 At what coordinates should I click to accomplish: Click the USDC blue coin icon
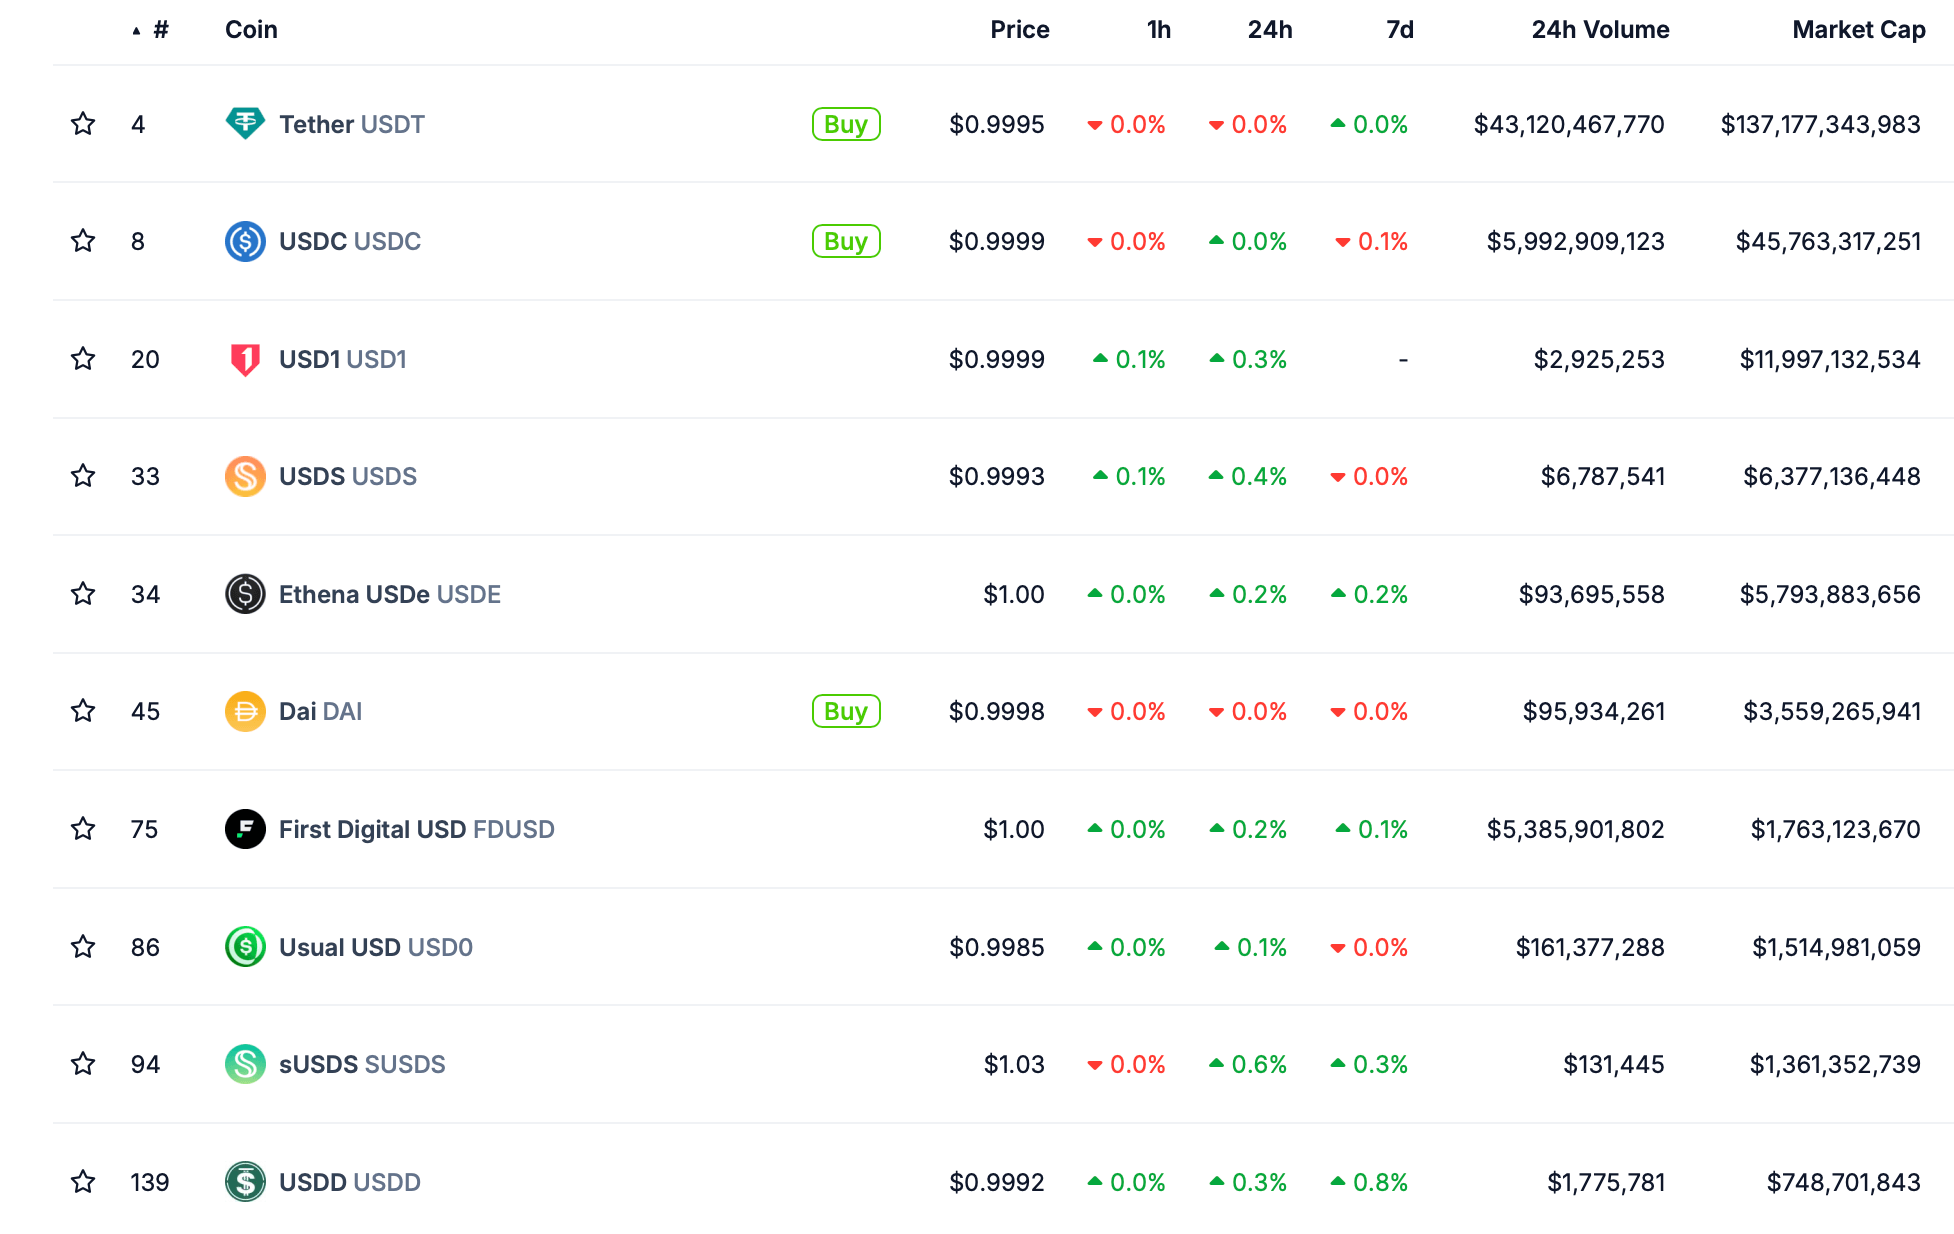[x=245, y=241]
